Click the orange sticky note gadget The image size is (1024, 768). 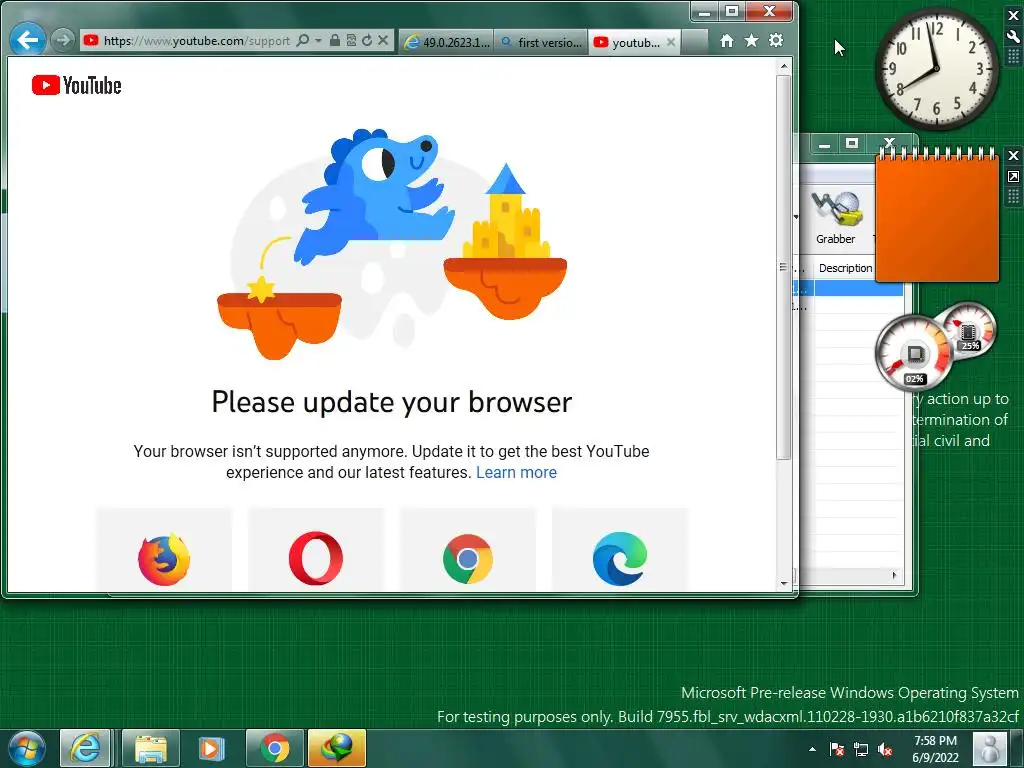pyautogui.click(x=937, y=217)
